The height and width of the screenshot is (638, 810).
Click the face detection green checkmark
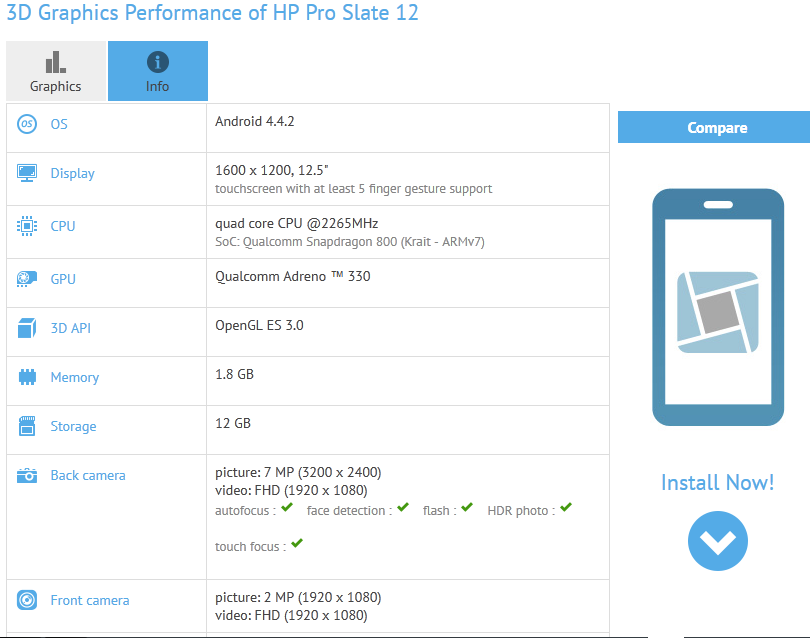click(403, 507)
